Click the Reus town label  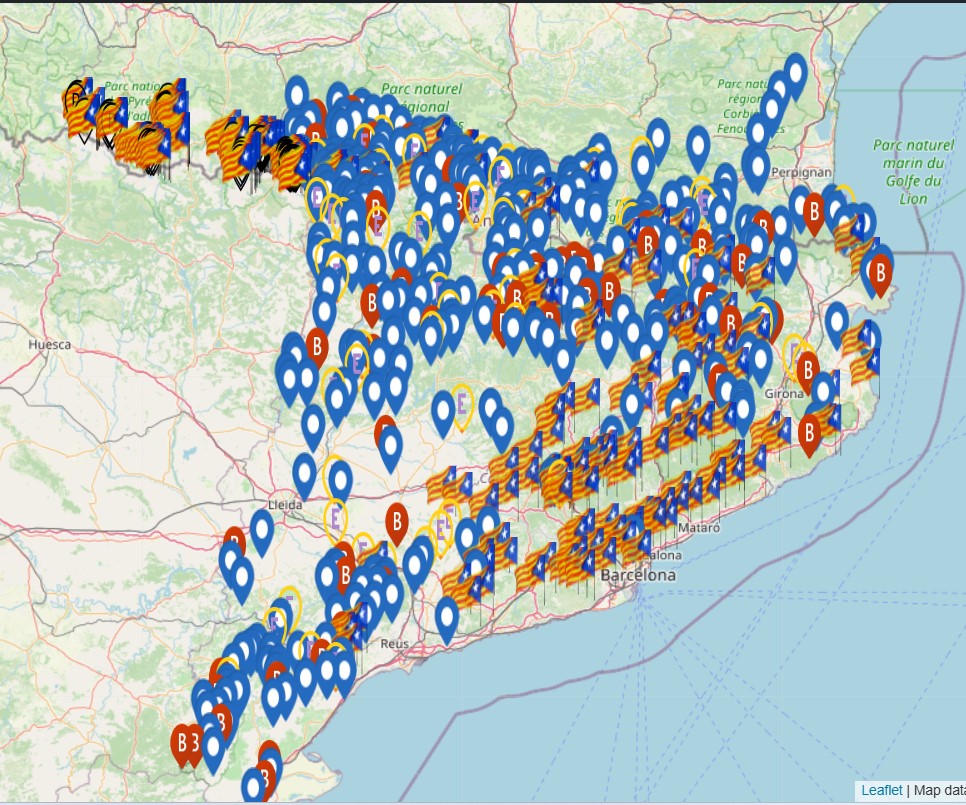point(394,644)
